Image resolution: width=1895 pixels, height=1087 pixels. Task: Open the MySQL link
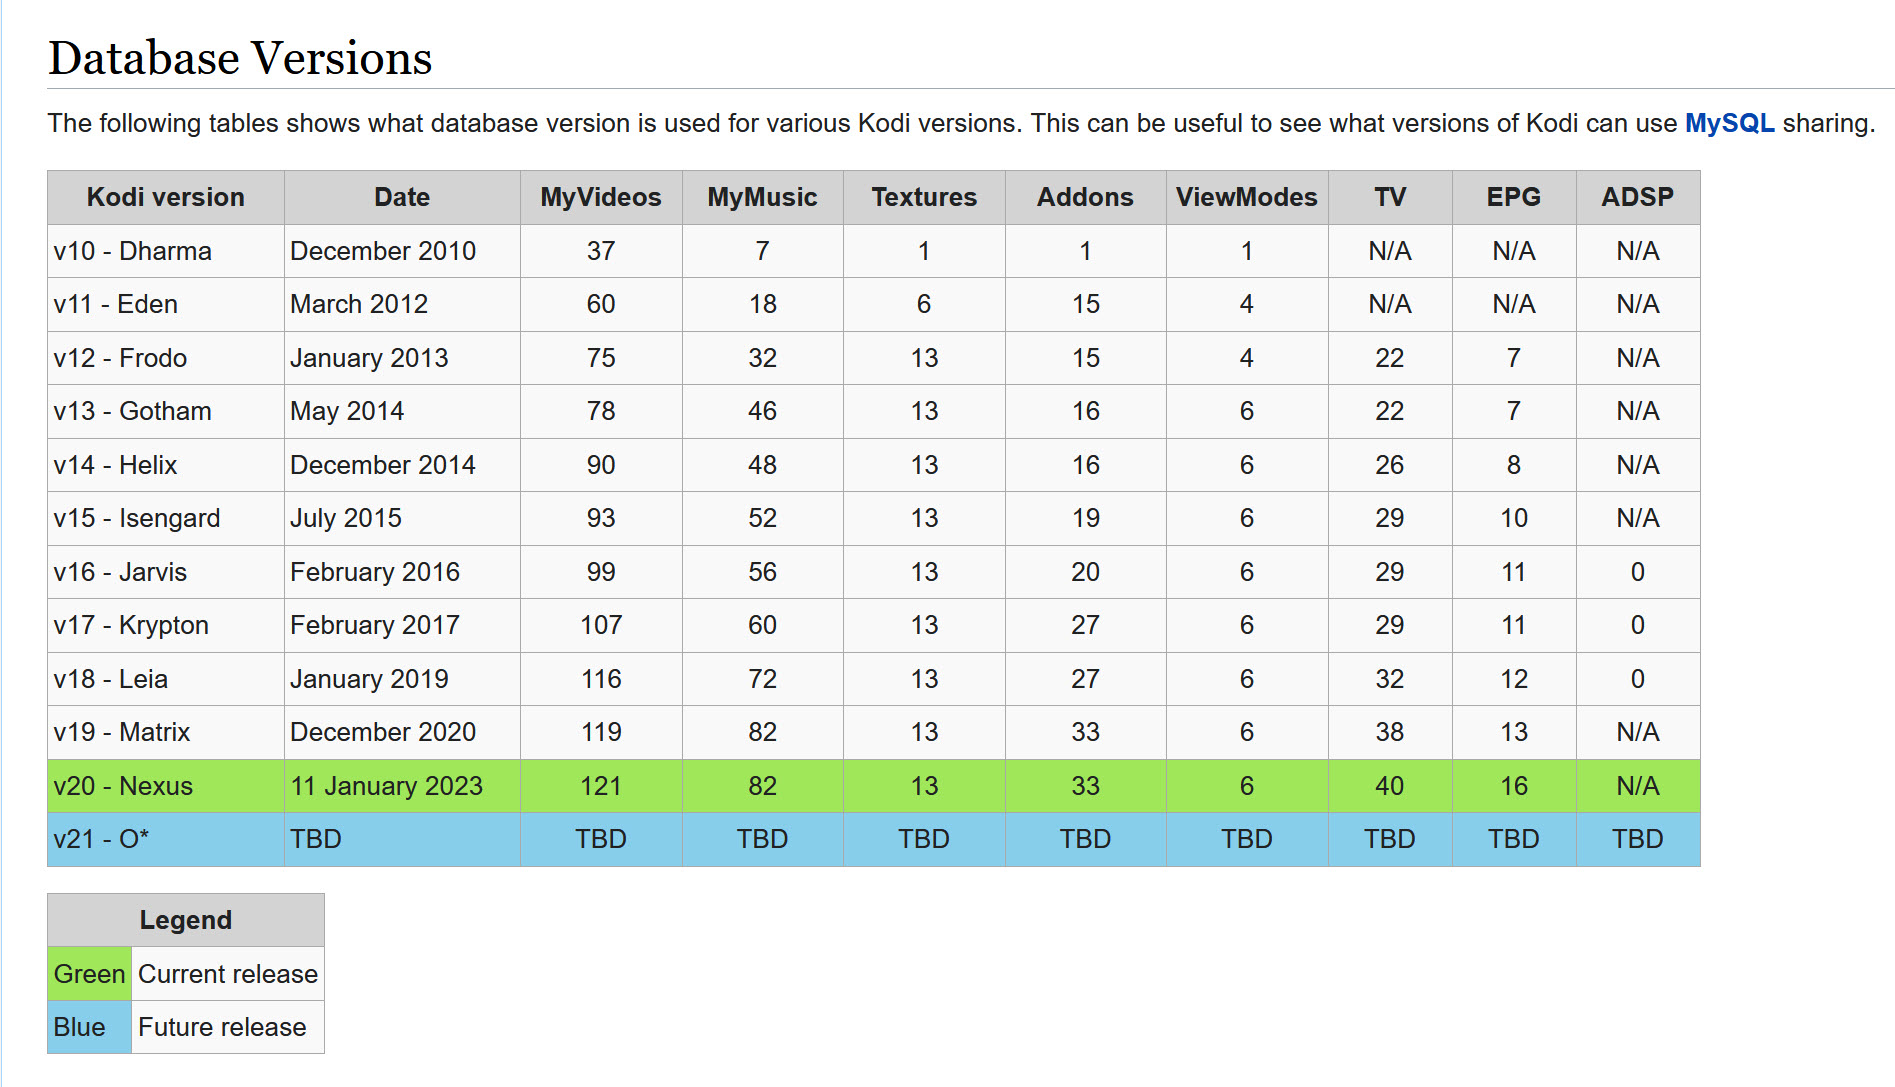tap(1729, 123)
